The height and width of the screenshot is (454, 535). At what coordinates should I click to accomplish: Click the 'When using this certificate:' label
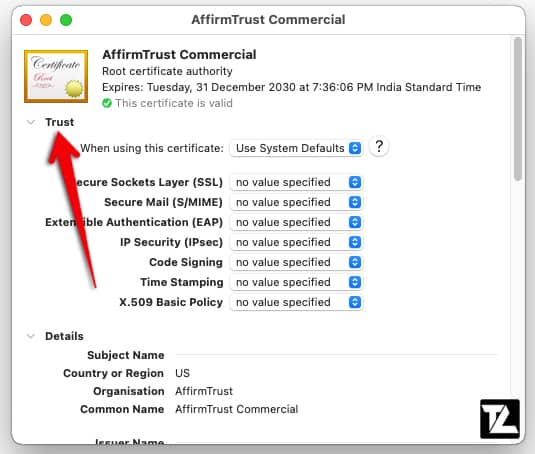click(x=152, y=148)
